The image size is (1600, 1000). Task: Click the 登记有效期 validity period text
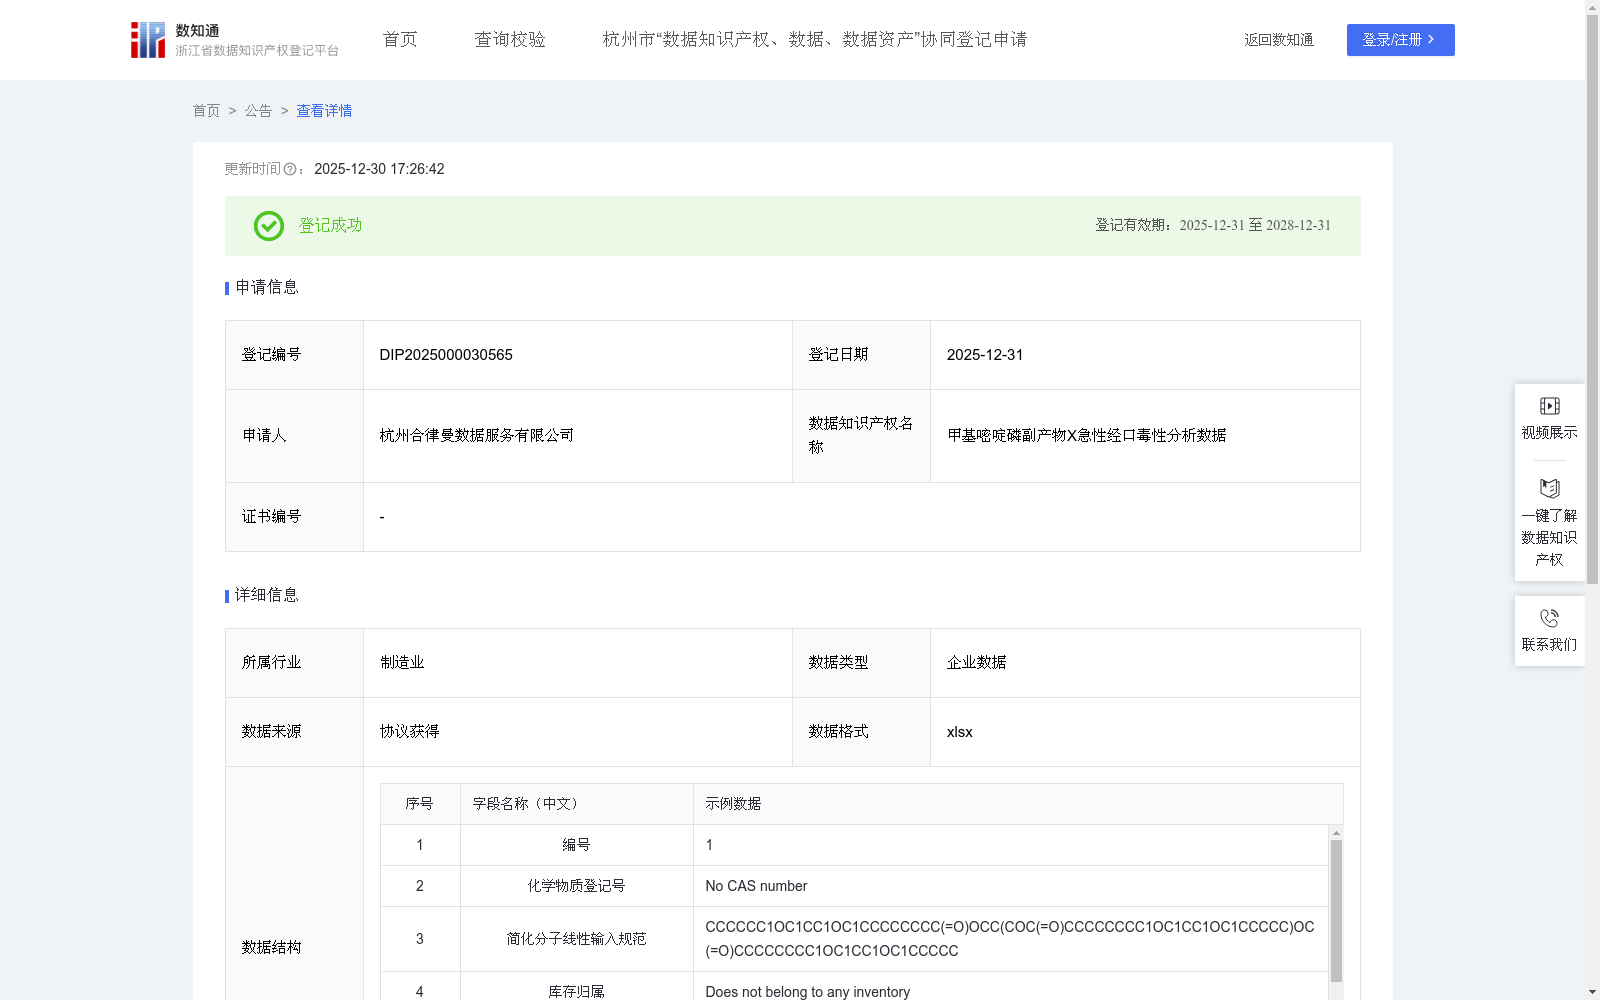[x=1213, y=226]
